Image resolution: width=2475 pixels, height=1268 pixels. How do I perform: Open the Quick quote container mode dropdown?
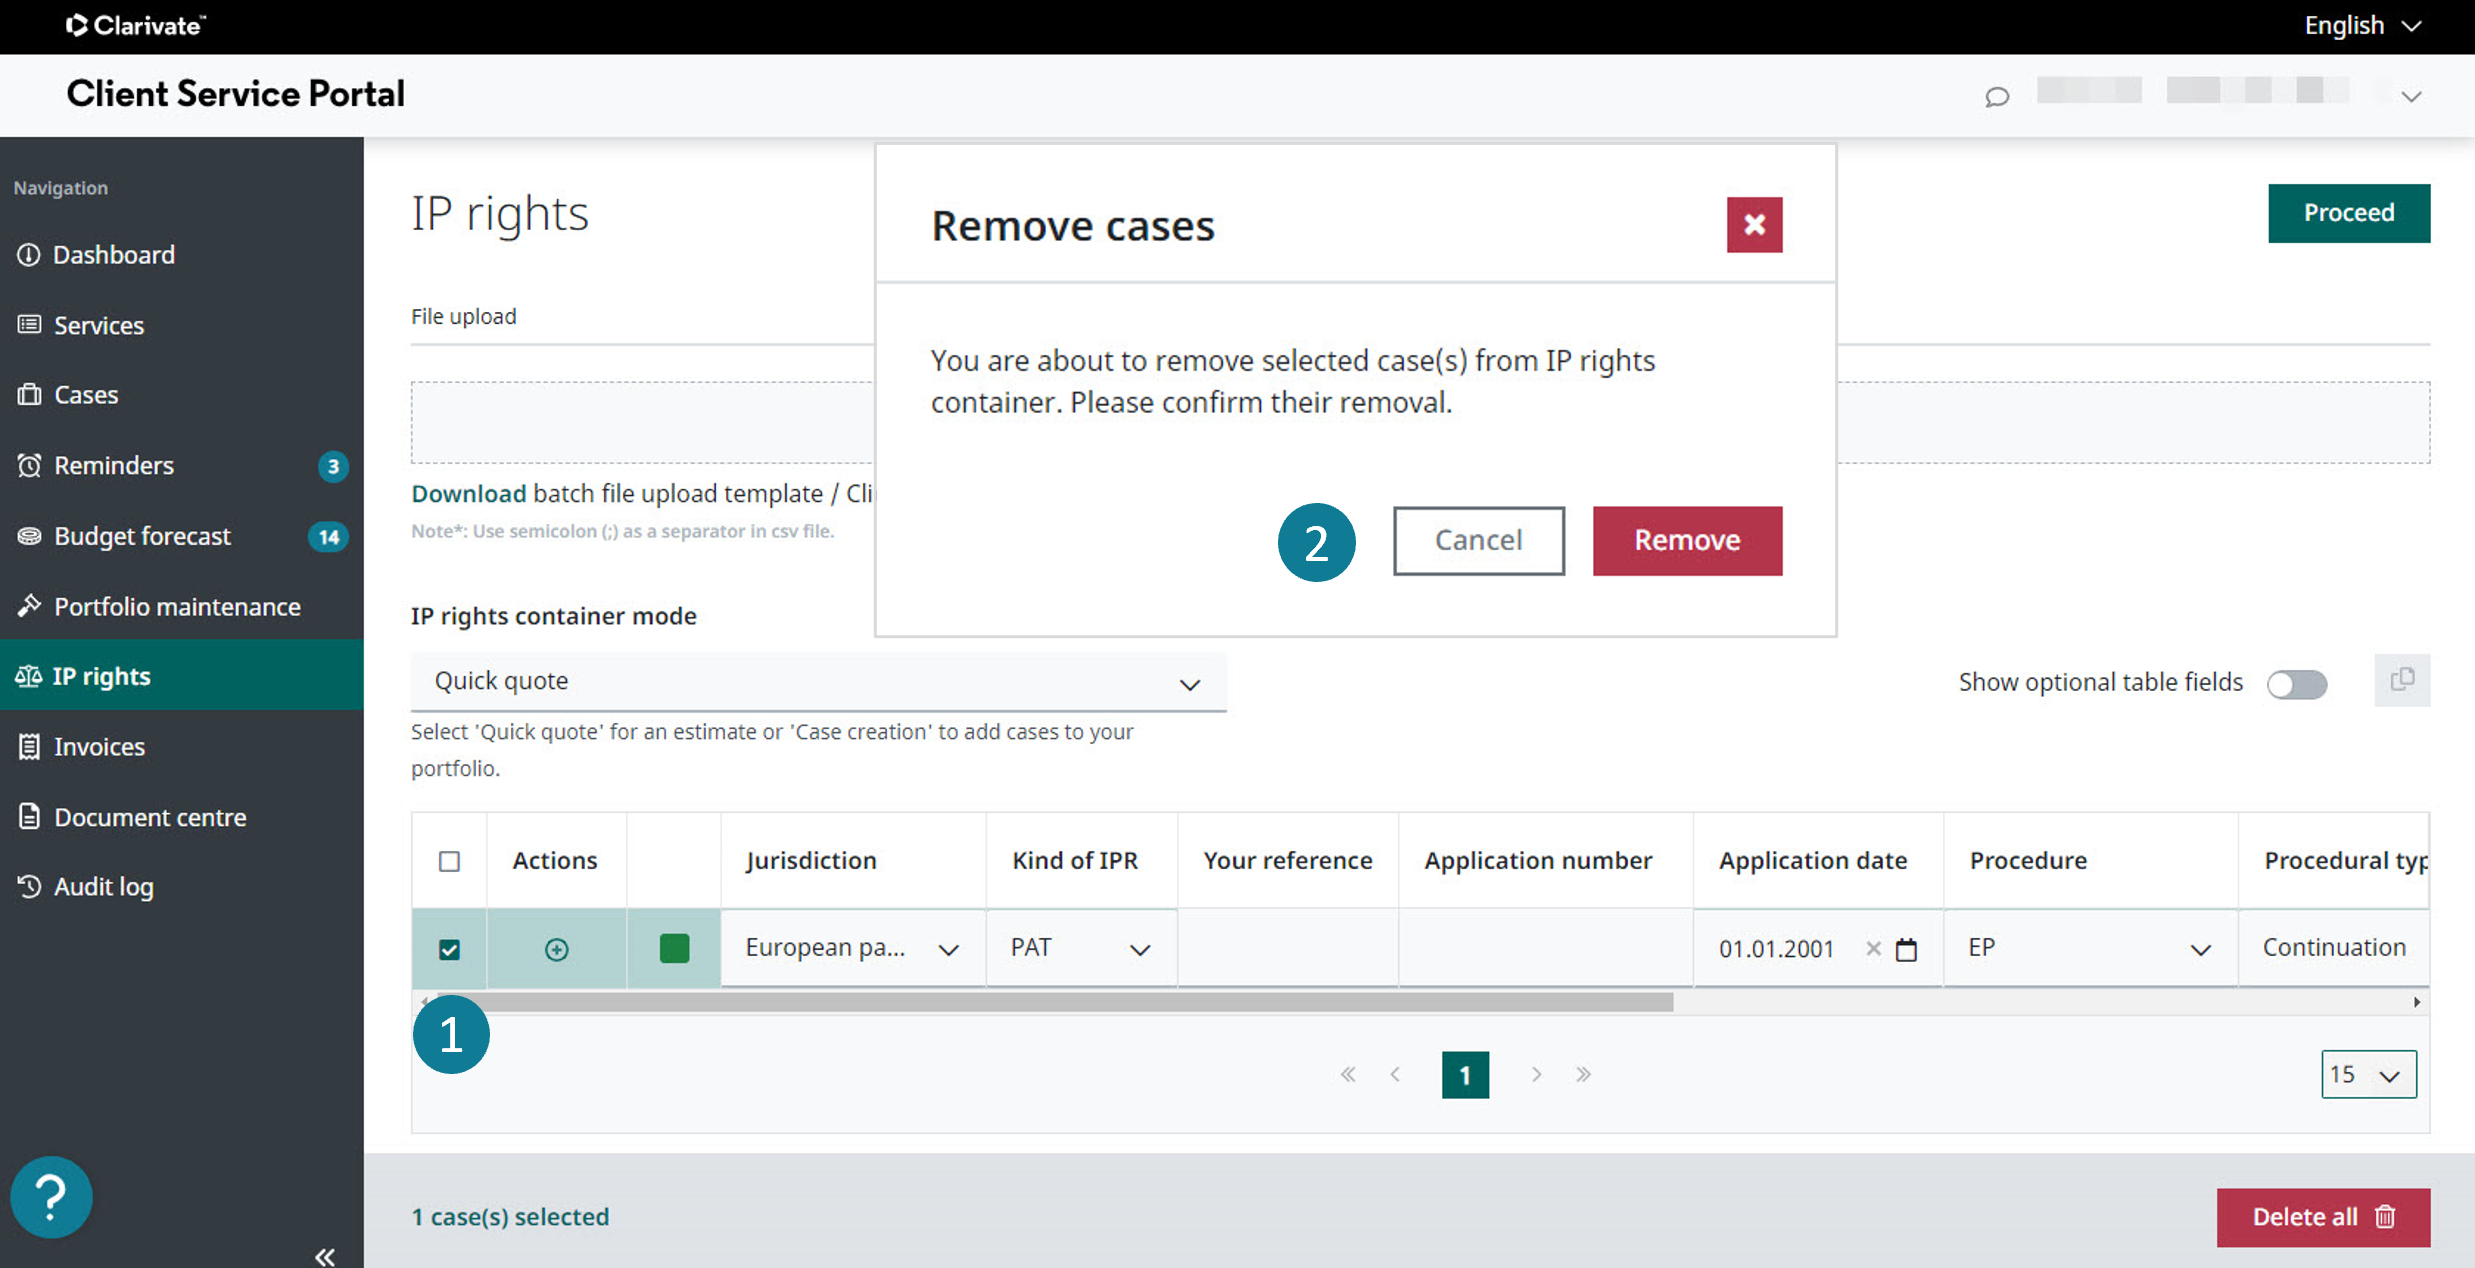click(818, 681)
